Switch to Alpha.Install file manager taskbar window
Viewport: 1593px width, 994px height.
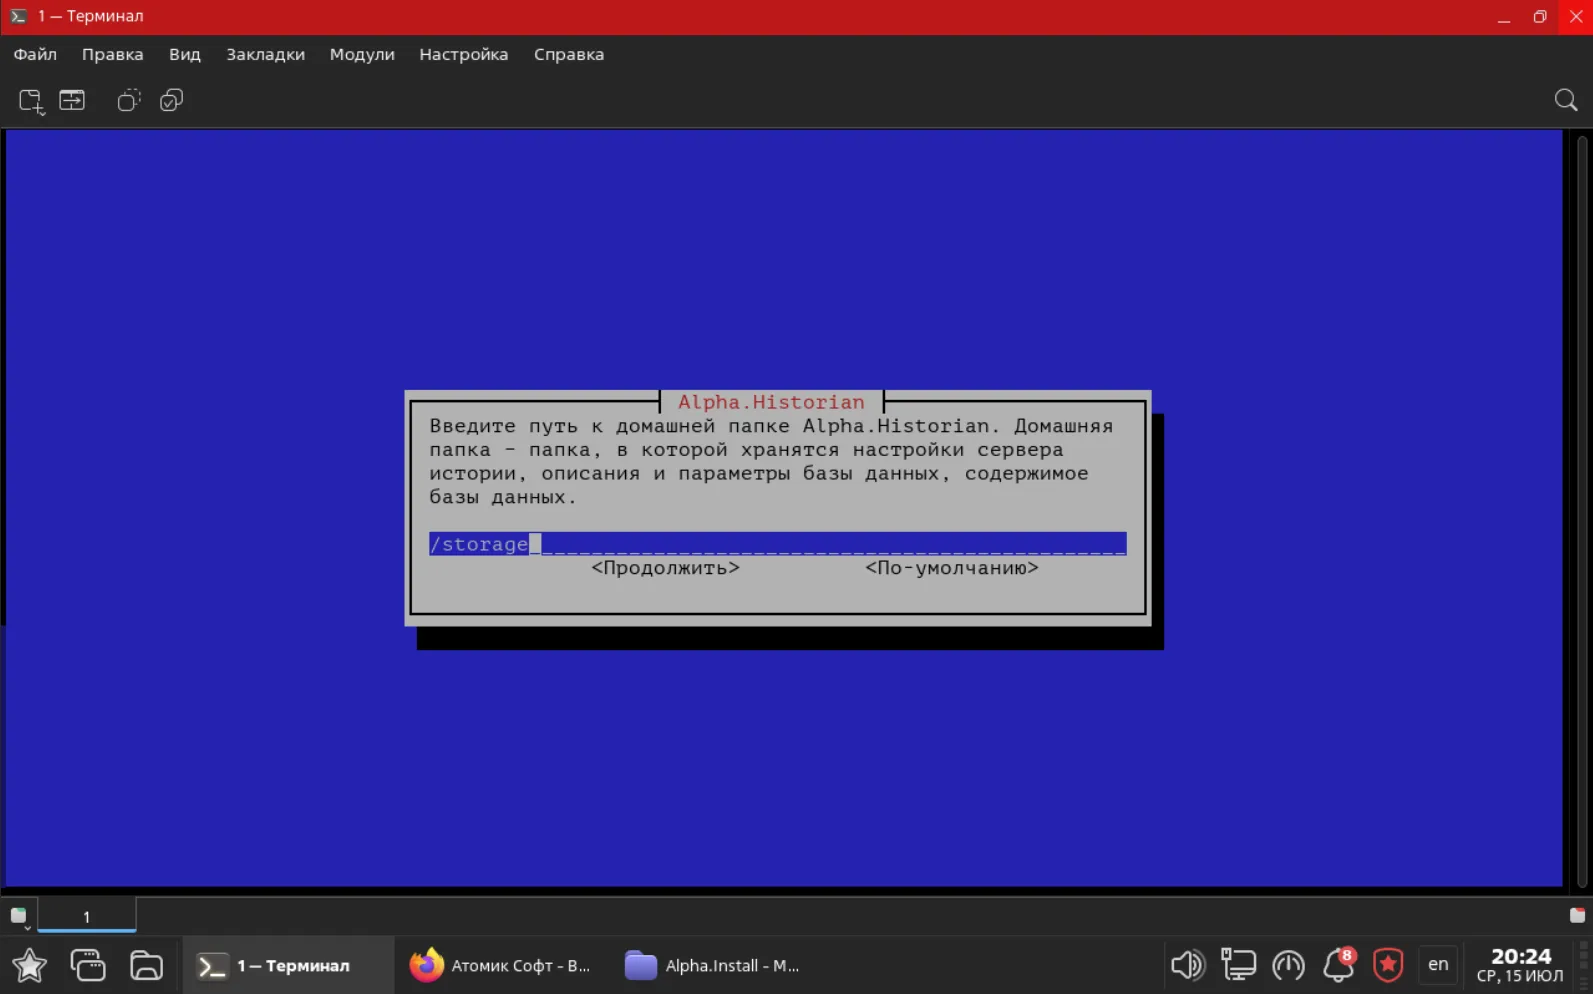712,965
